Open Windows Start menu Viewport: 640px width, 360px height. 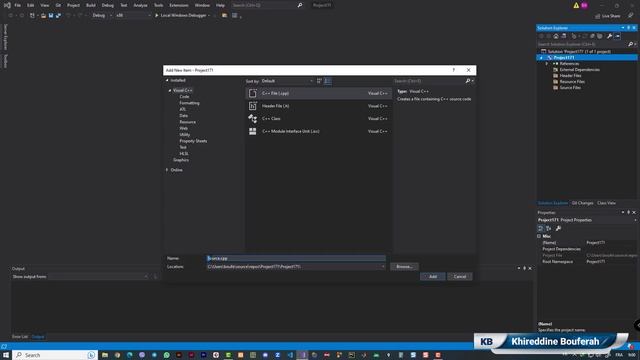coord(6,355)
